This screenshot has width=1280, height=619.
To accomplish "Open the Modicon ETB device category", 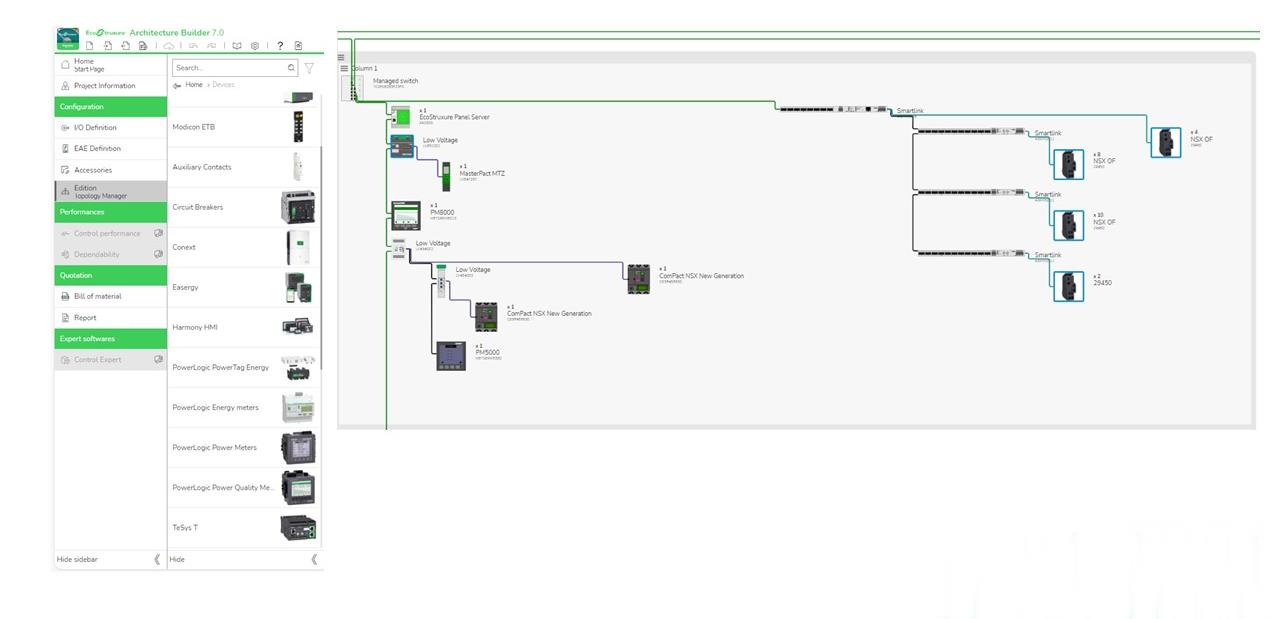I will (x=245, y=127).
